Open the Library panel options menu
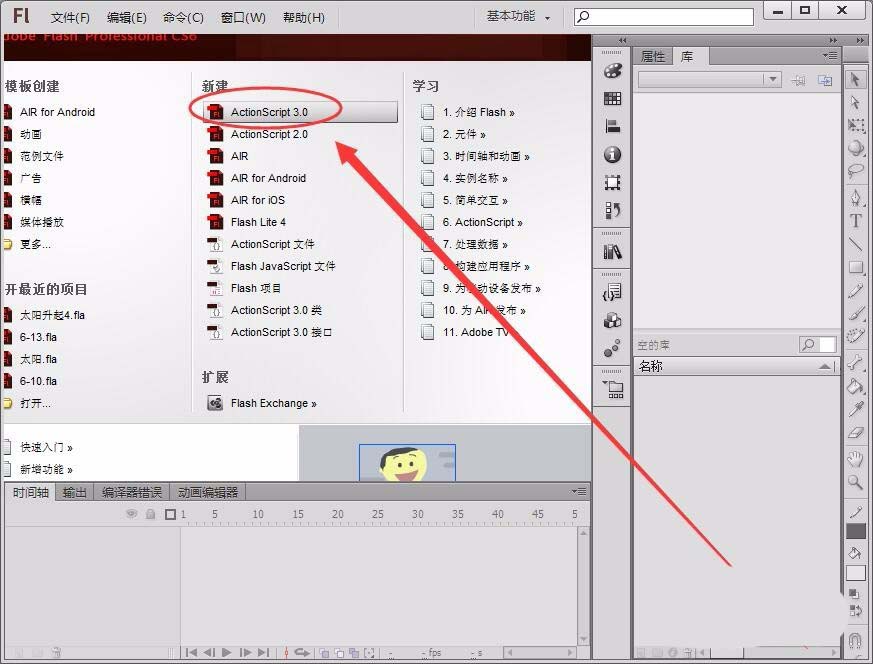Image resolution: width=873 pixels, height=664 pixels. (x=830, y=56)
